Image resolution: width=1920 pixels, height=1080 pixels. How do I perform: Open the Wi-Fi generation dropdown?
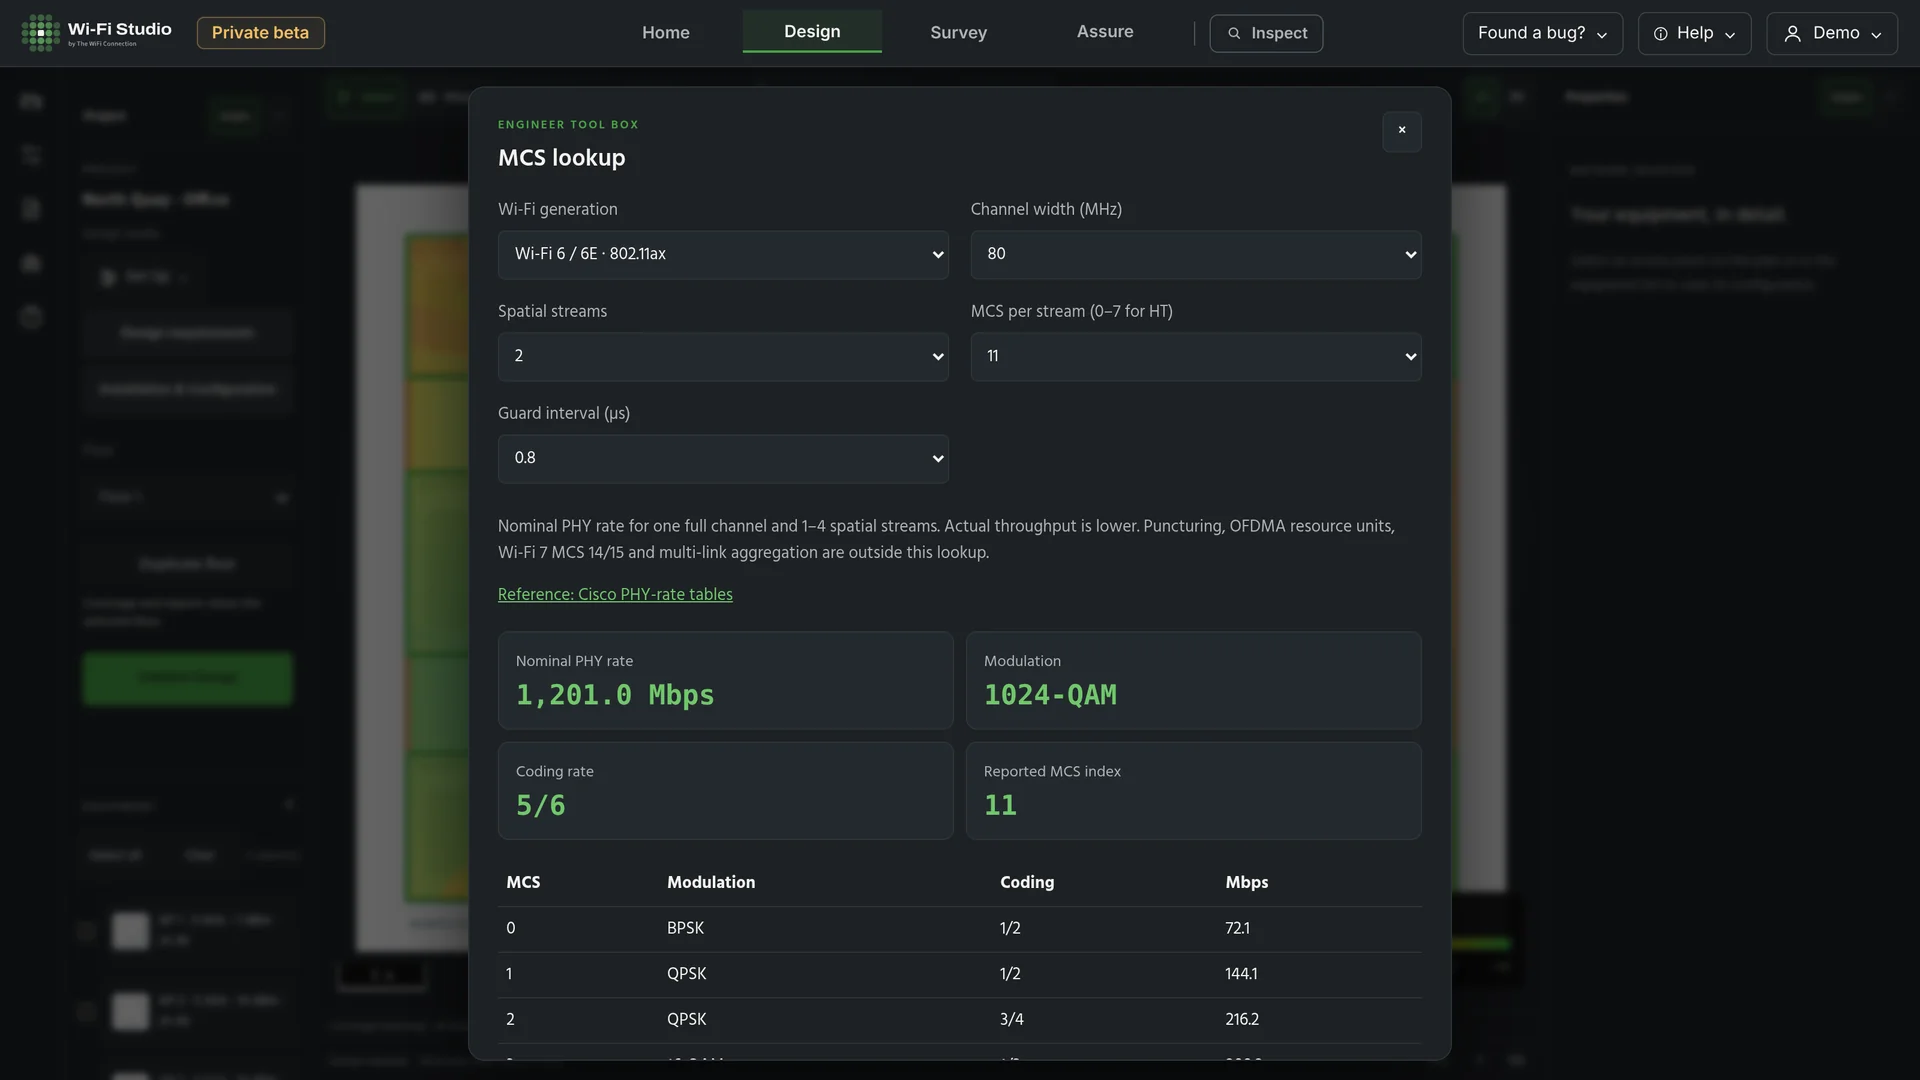tap(723, 254)
